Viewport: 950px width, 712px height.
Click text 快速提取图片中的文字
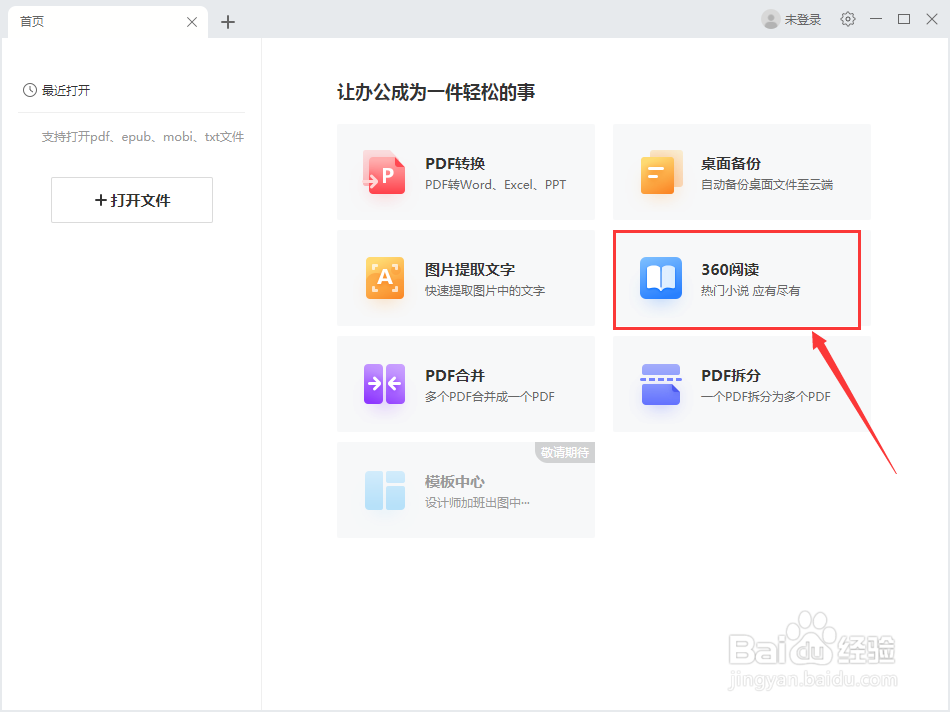pos(485,291)
